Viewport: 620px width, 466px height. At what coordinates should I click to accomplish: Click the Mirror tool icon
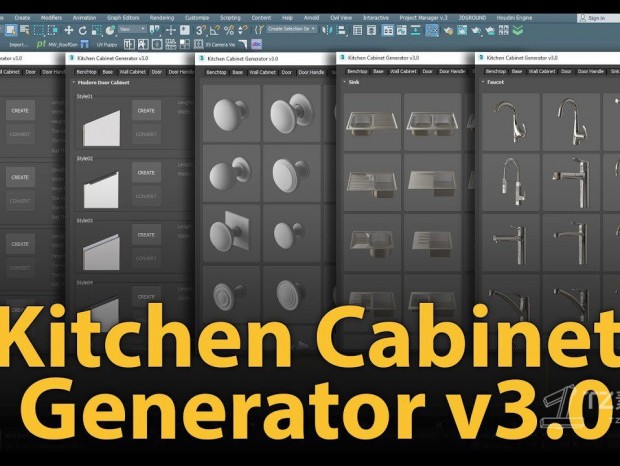[x=327, y=30]
